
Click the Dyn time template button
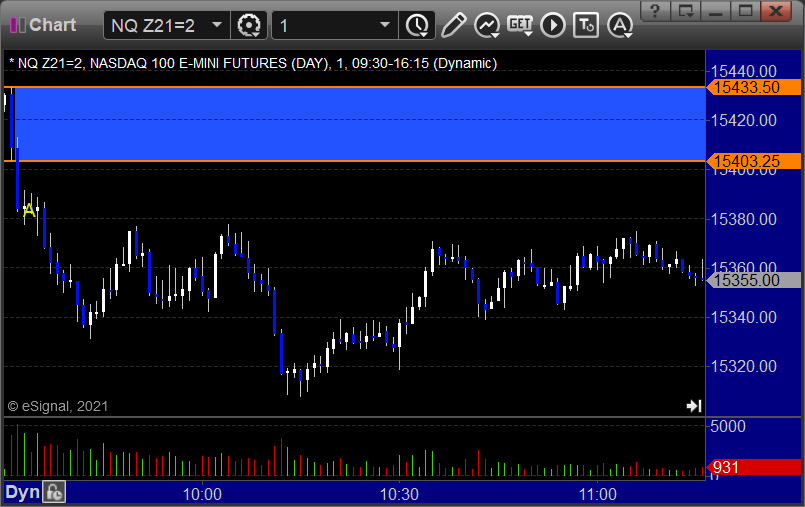(23, 493)
